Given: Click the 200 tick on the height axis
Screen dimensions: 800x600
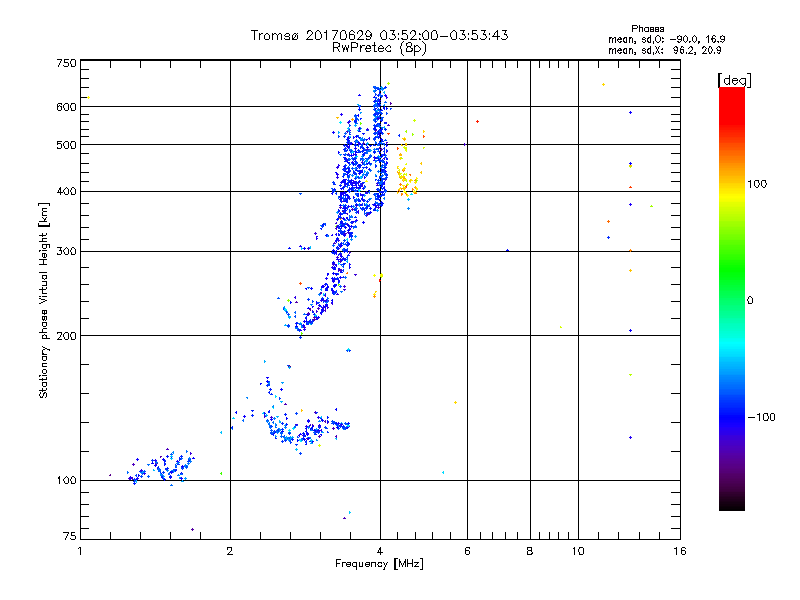Looking at the screenshot, I should pos(66,335).
